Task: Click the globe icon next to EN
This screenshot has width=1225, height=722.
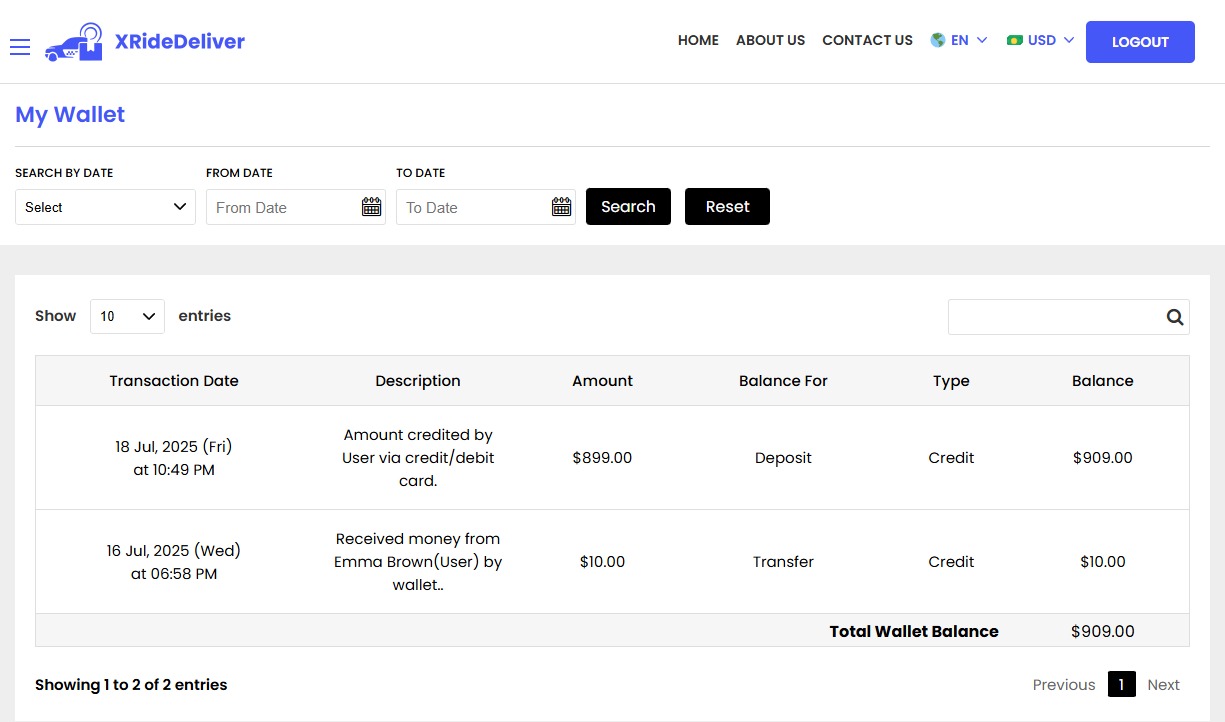Action: [937, 40]
